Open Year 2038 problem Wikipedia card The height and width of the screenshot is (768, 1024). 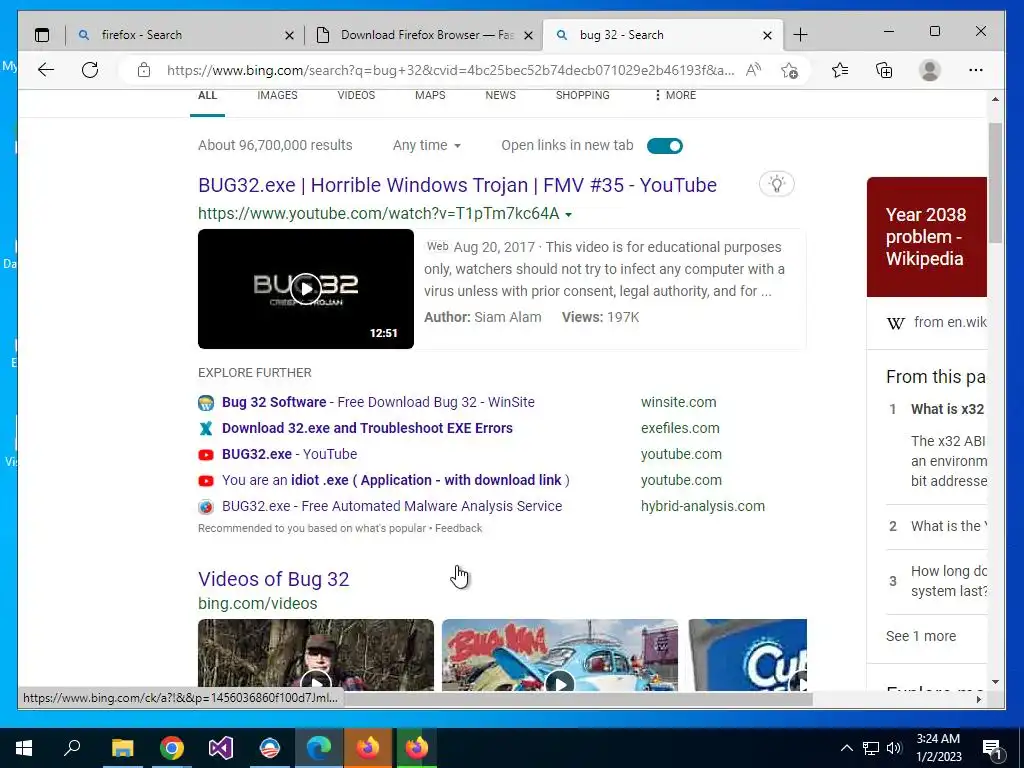point(927,237)
